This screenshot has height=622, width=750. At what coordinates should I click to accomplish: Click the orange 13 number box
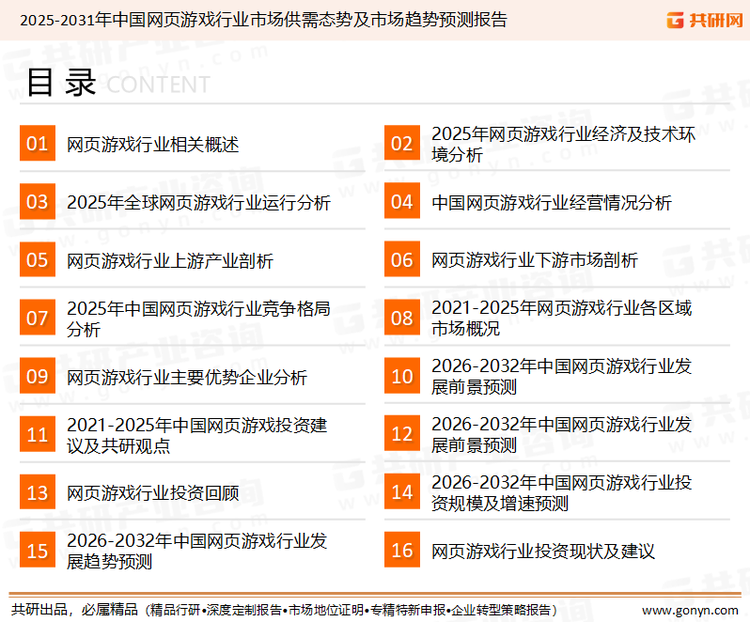(37, 492)
